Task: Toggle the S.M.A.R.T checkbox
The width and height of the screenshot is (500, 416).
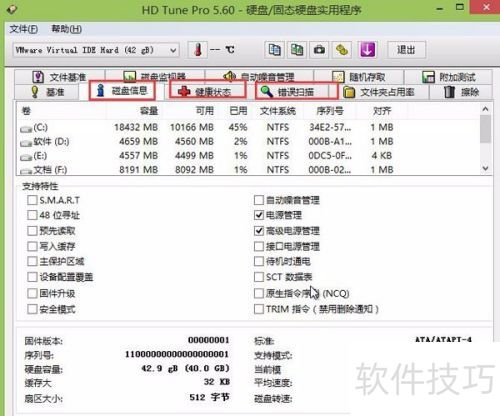Action: [32, 200]
